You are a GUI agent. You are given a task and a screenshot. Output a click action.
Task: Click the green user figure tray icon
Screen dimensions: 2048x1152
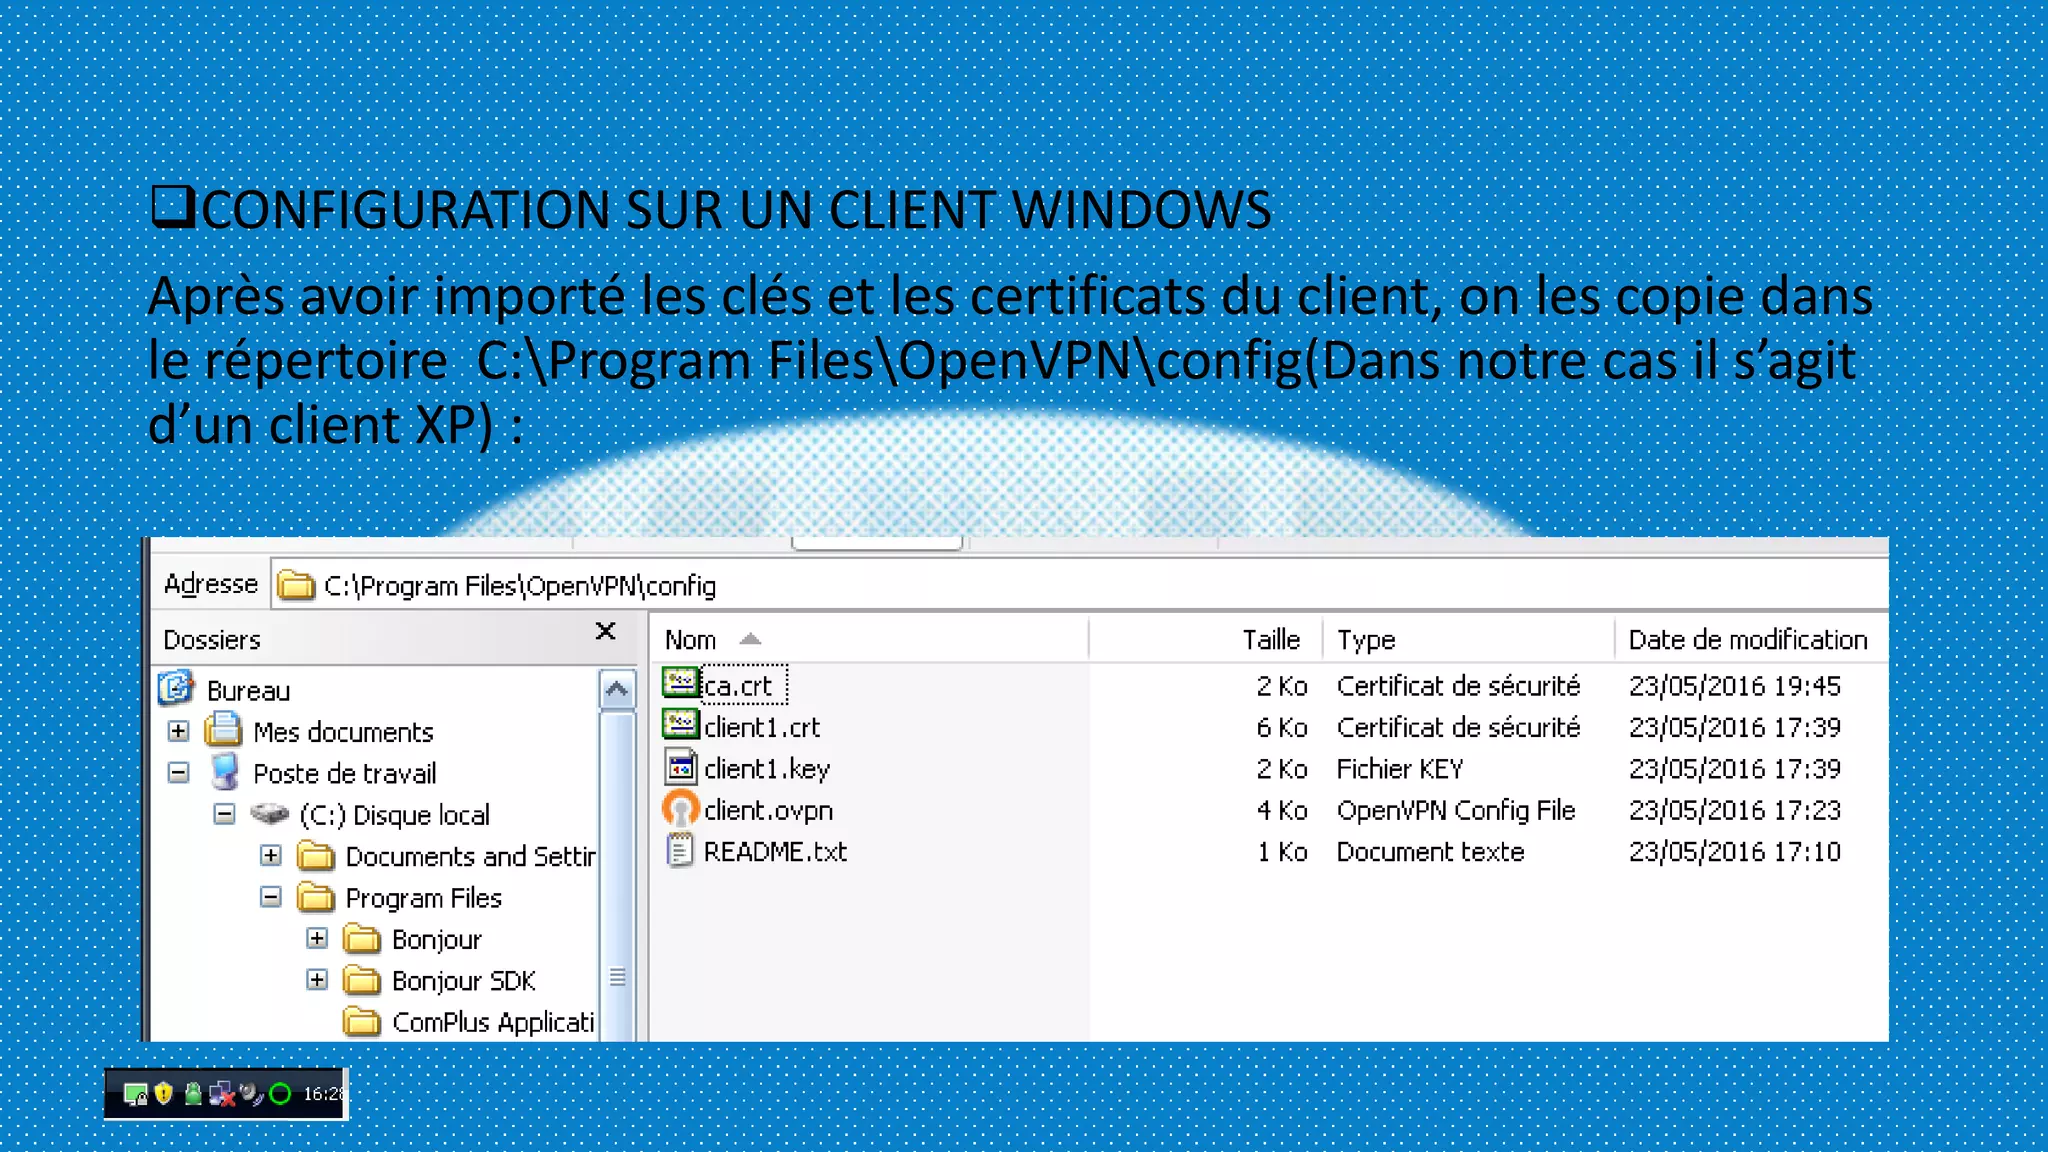pyautogui.click(x=193, y=1094)
